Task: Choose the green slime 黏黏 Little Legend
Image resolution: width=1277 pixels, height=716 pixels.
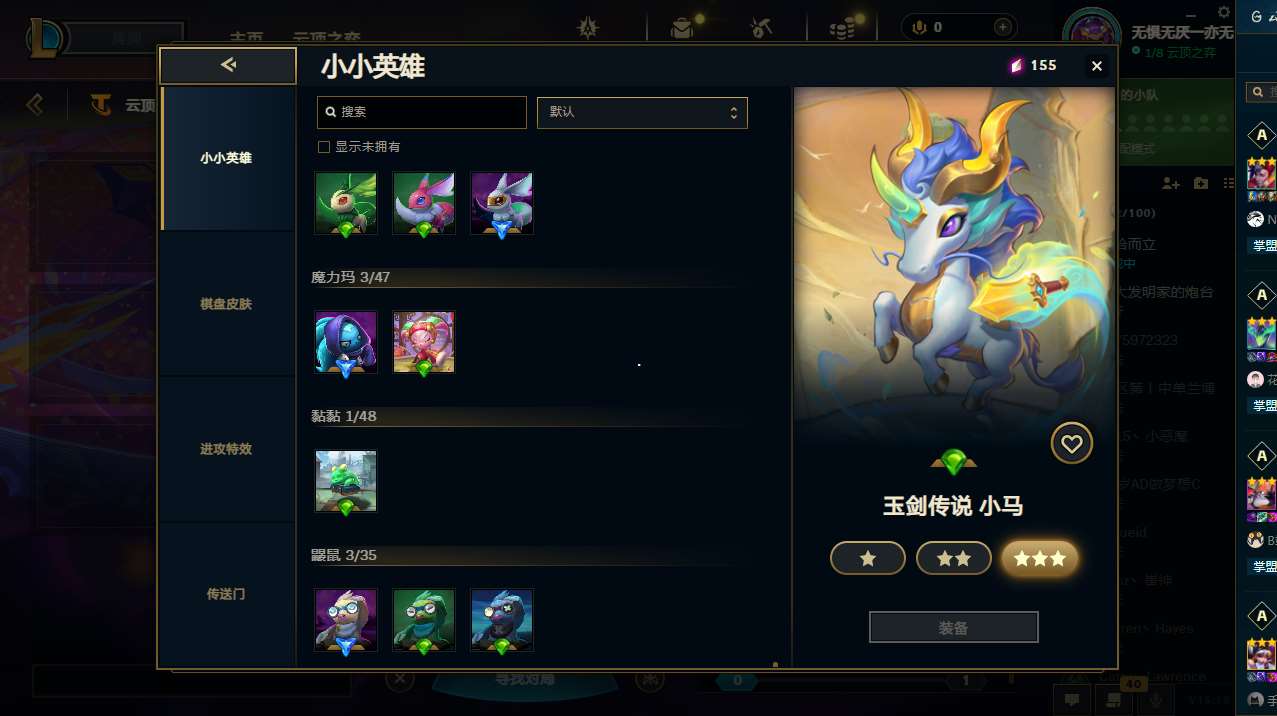Action: point(346,481)
